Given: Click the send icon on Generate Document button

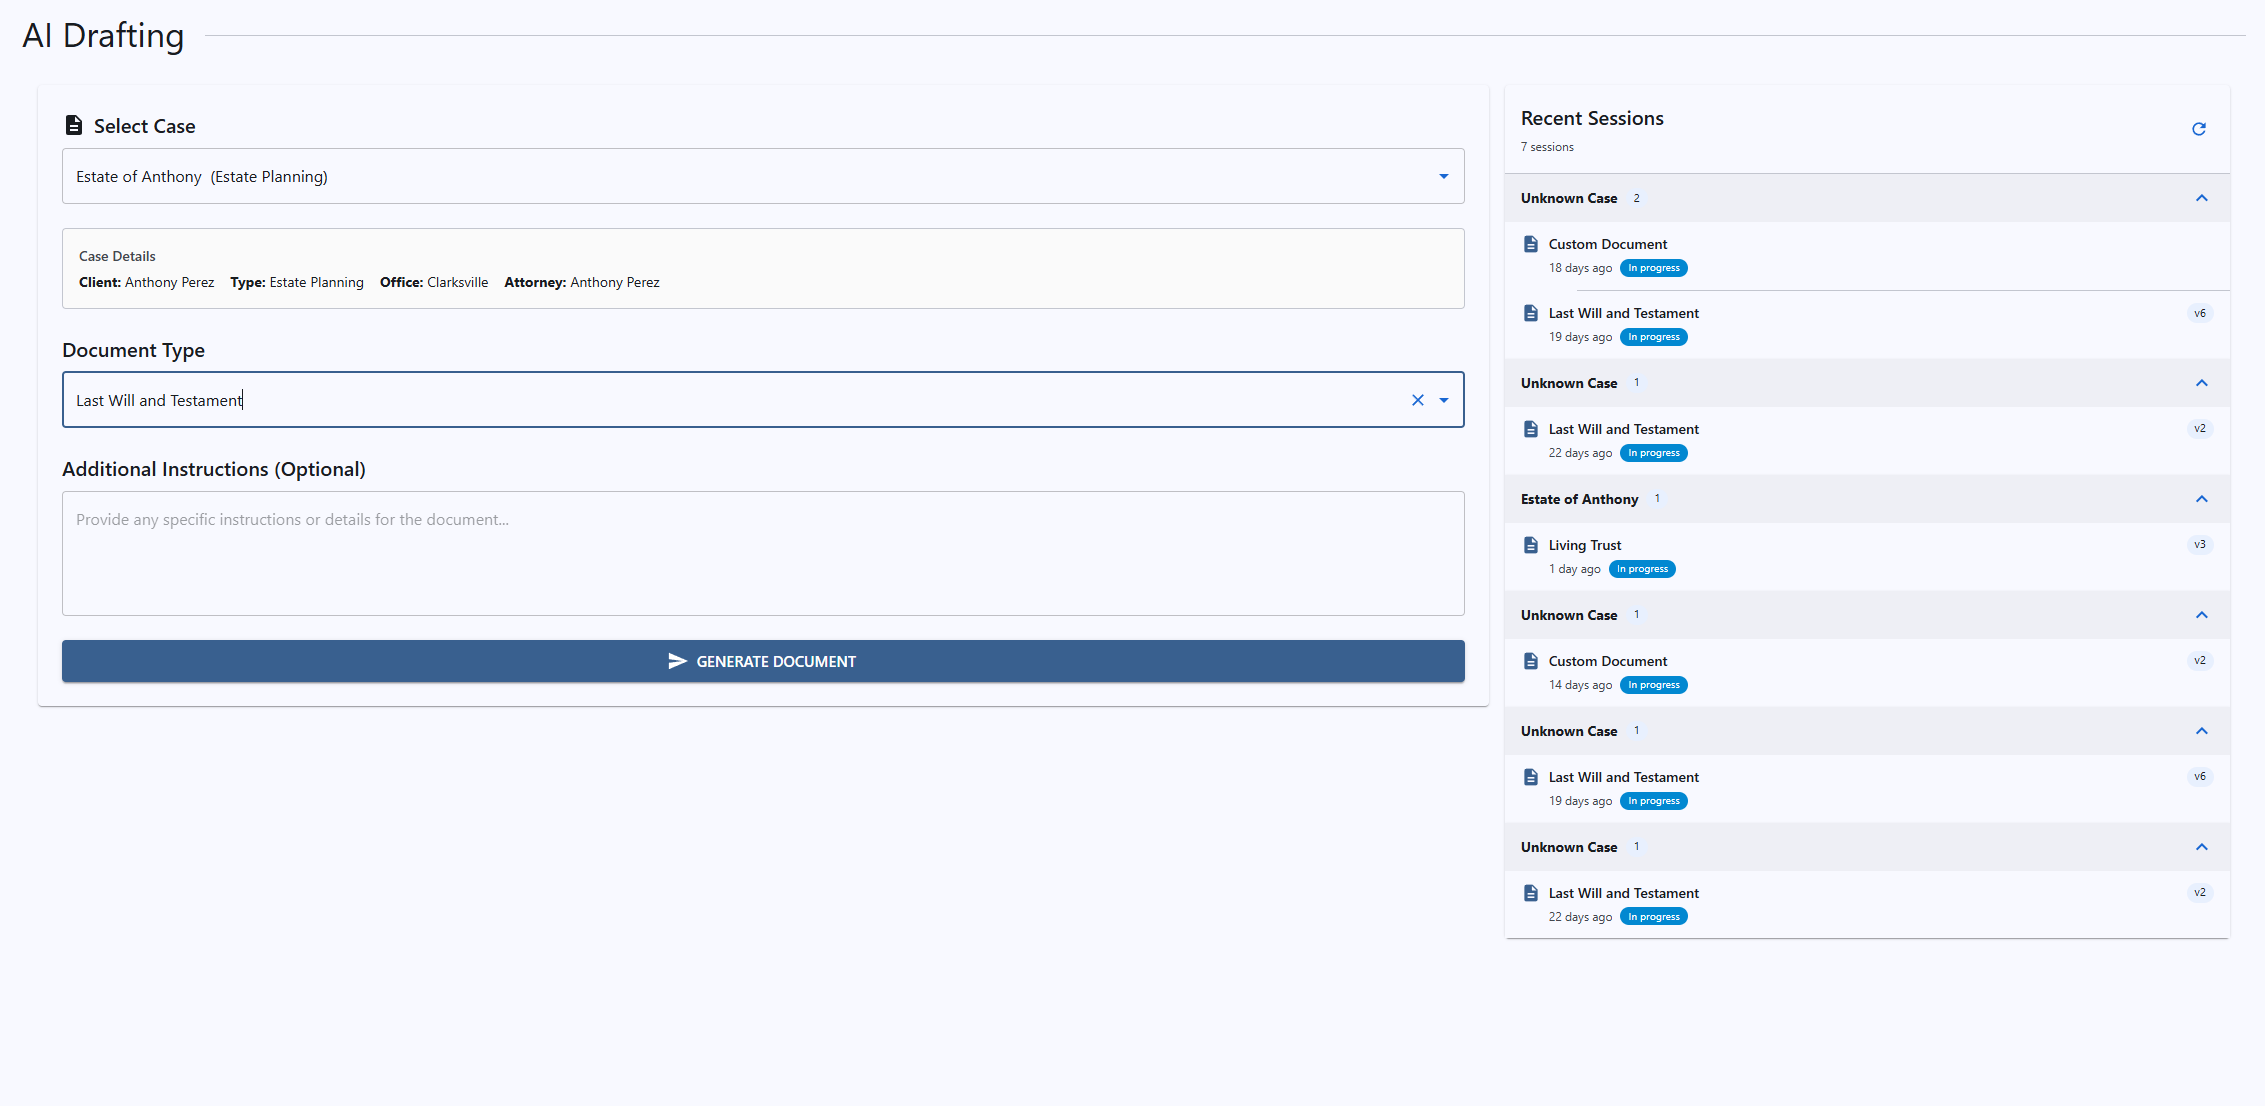Looking at the screenshot, I should pyautogui.click(x=677, y=661).
